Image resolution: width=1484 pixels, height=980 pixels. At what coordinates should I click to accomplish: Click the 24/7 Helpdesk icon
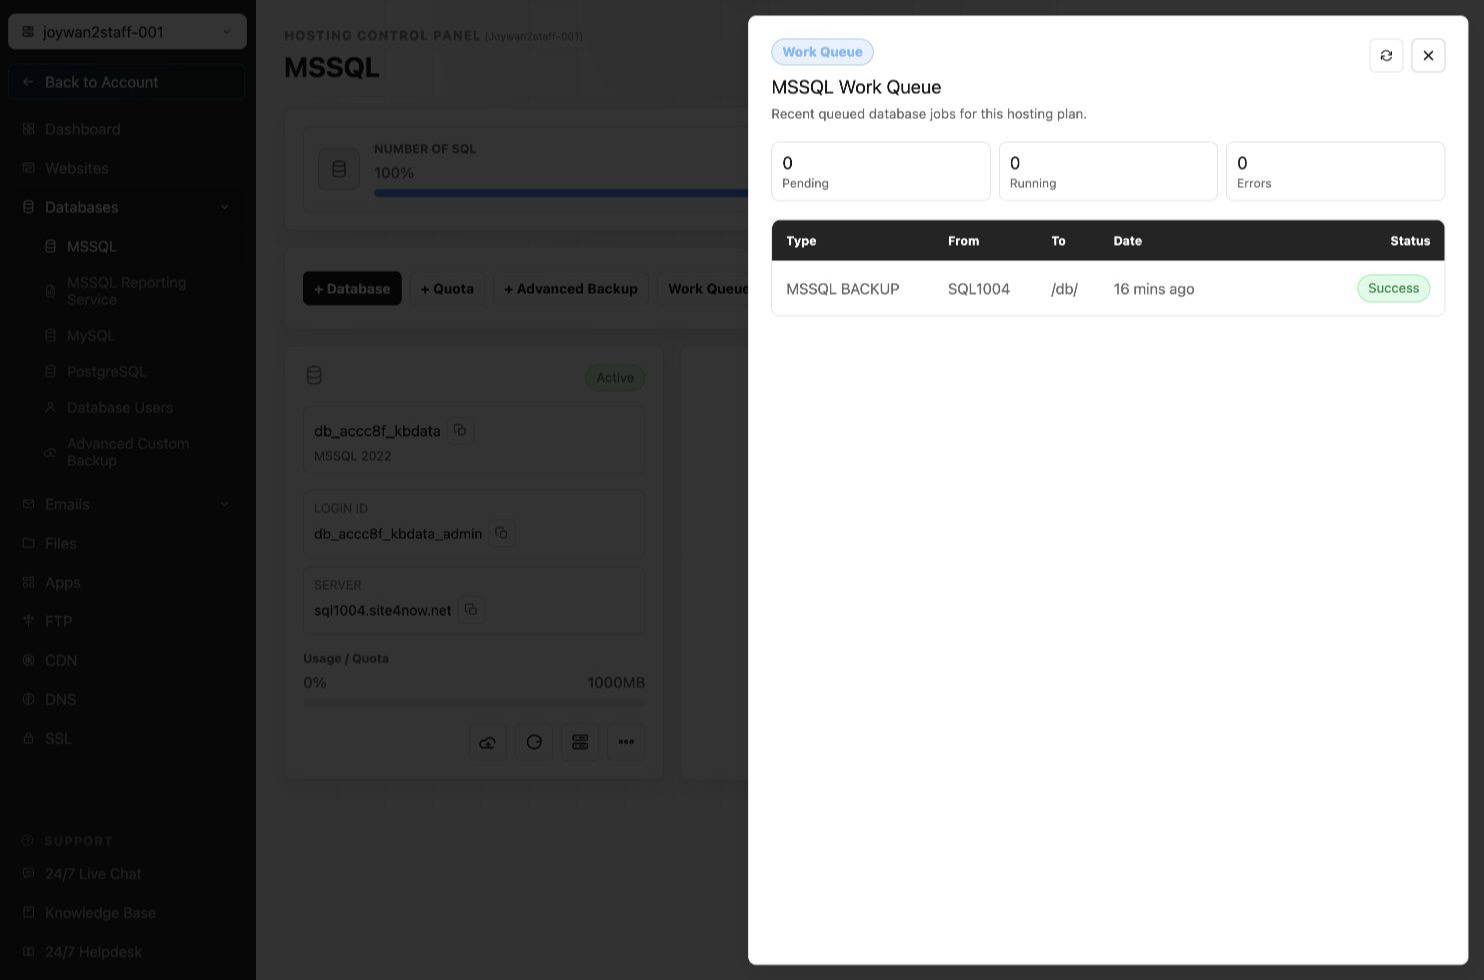pyautogui.click(x=28, y=951)
